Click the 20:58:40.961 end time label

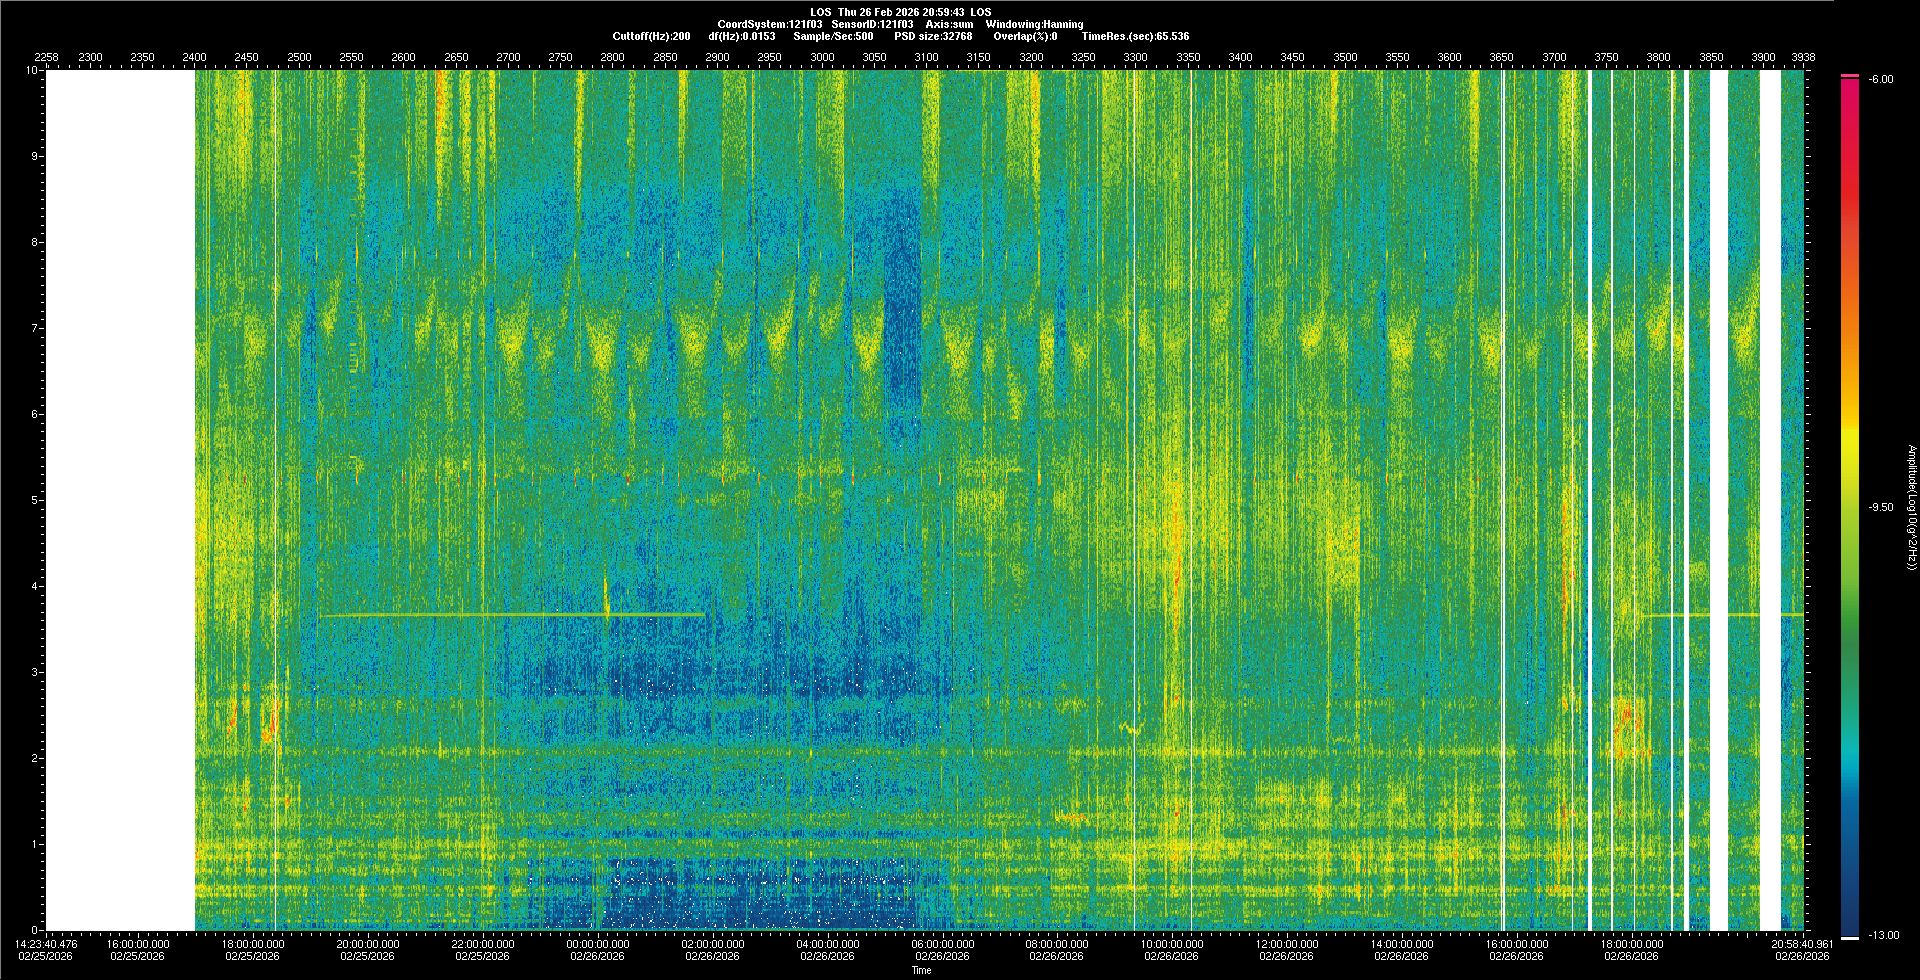pyautogui.click(x=1802, y=949)
